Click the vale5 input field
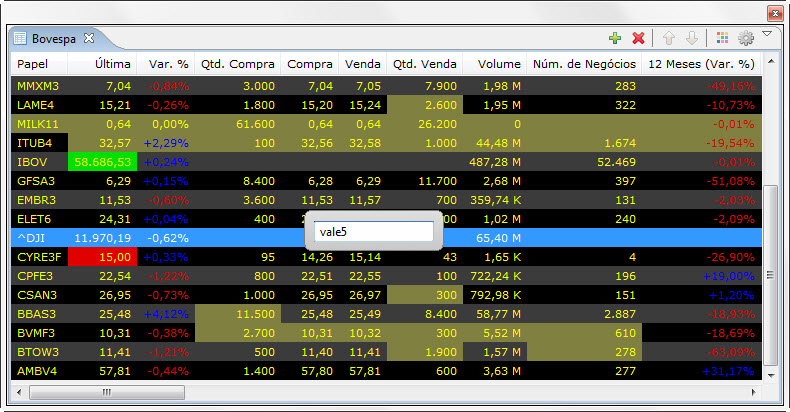This screenshot has width=790, height=412. point(373,232)
